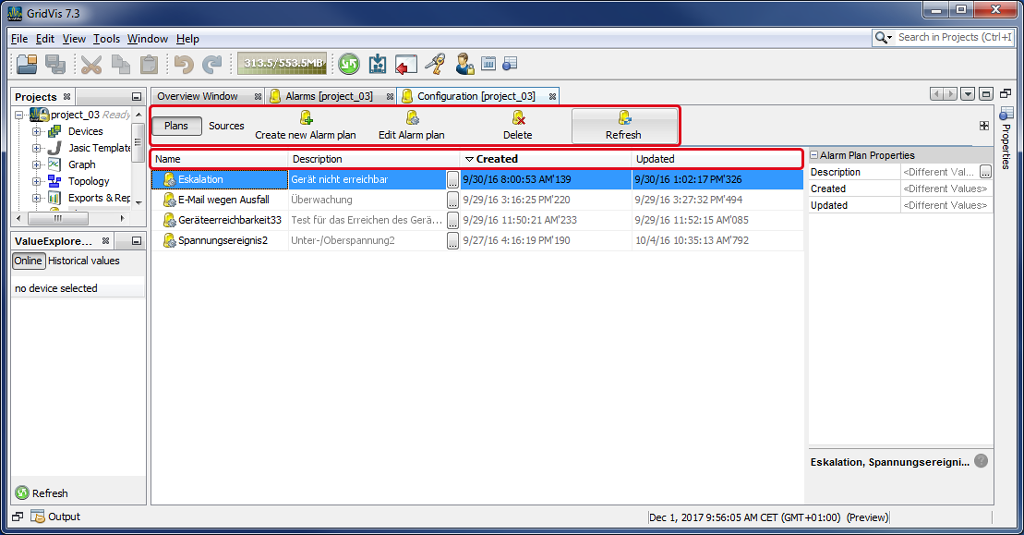Click the cut scissors icon in toolbar

coord(92,65)
